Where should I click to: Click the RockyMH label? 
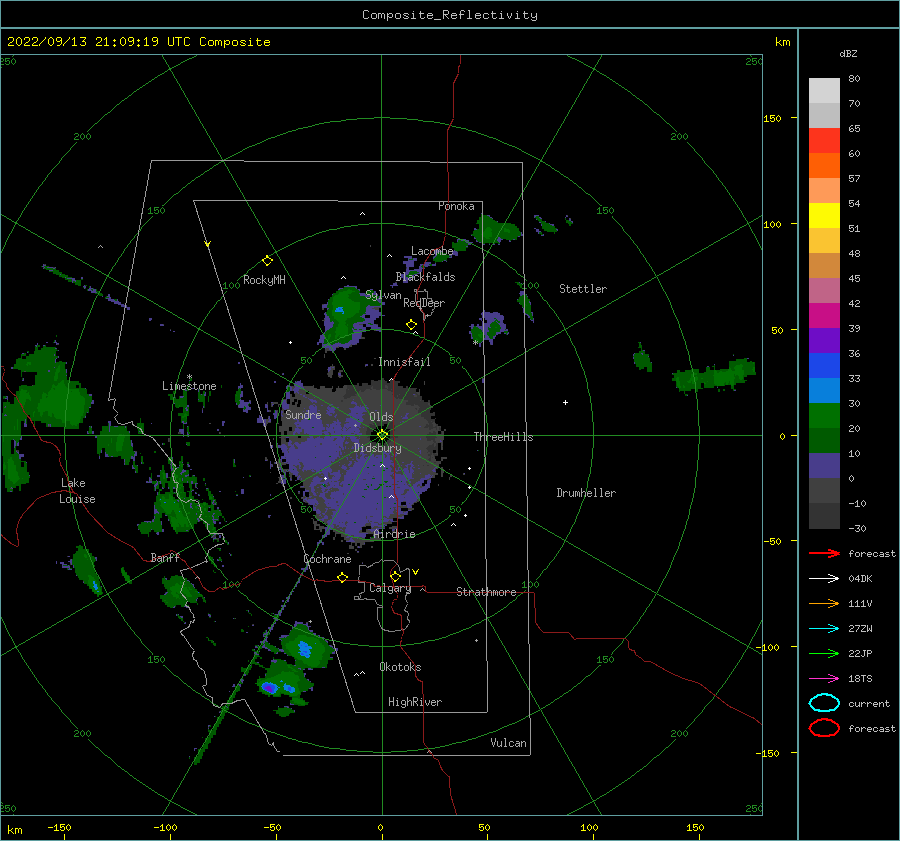click(264, 280)
